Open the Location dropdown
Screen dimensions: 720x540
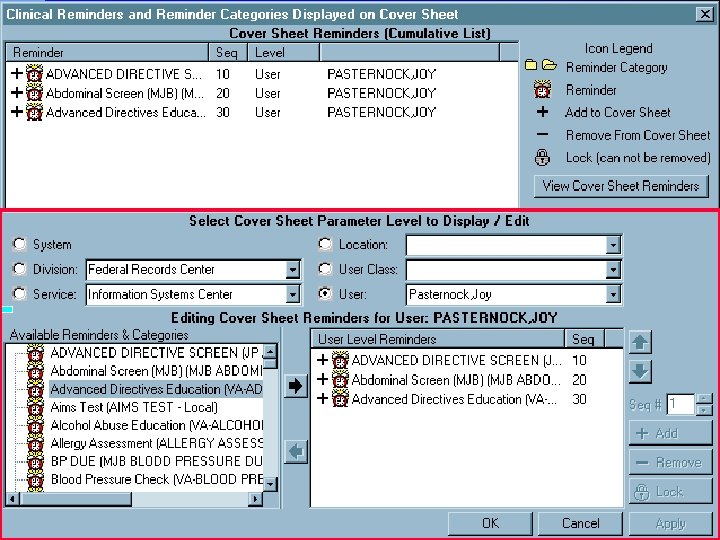[x=613, y=245]
